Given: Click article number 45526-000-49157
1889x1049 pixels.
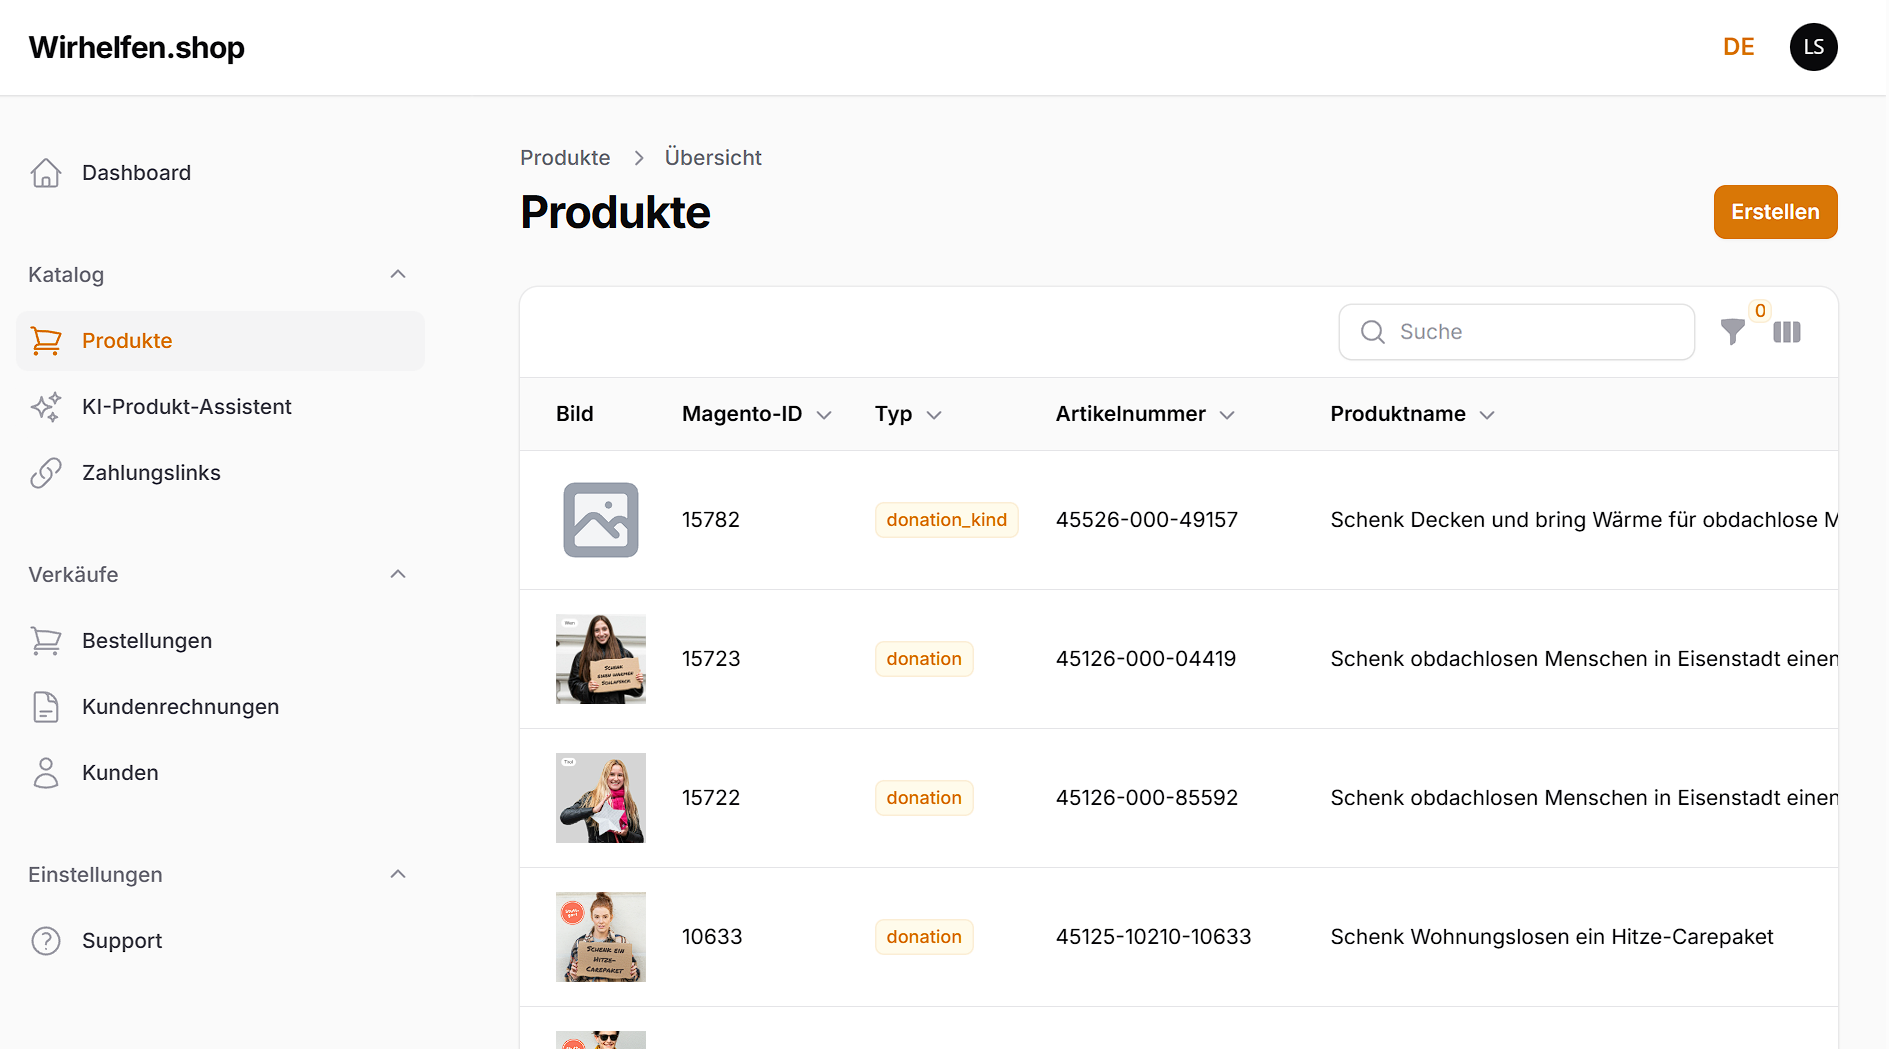Looking at the screenshot, I should point(1147,520).
